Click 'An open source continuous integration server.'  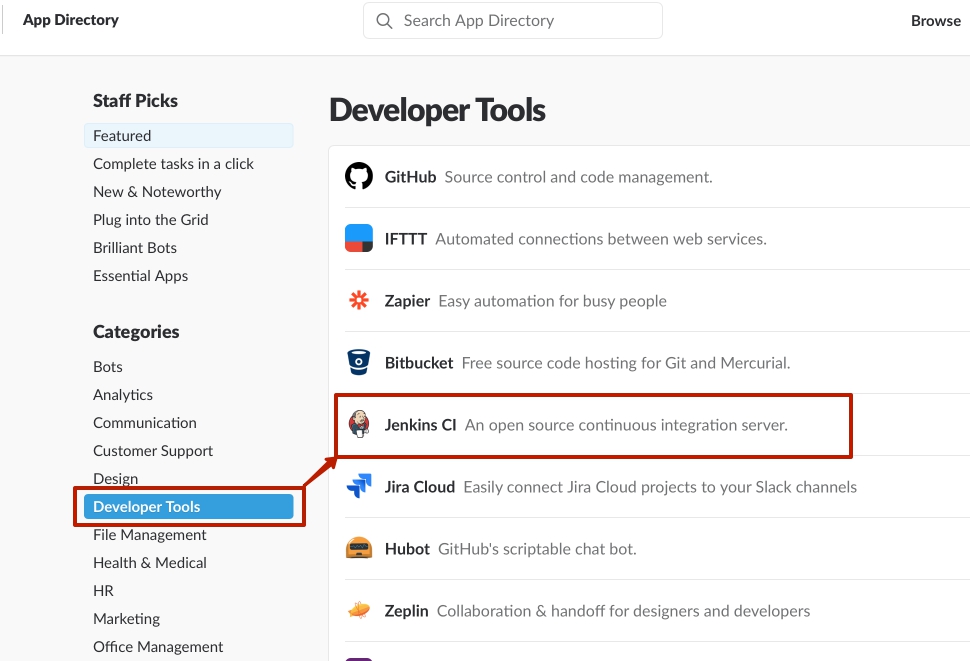[626, 425]
